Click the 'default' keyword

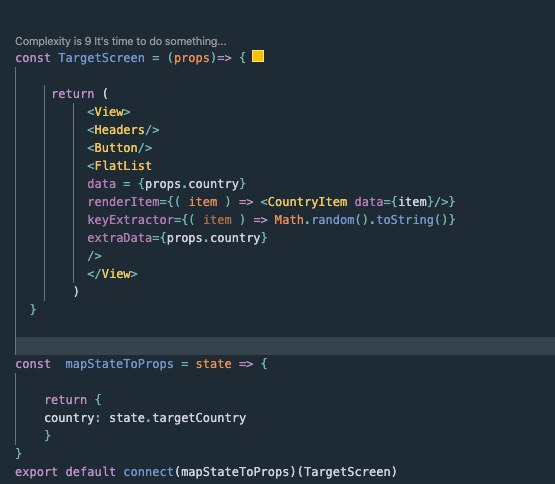pos(91,472)
